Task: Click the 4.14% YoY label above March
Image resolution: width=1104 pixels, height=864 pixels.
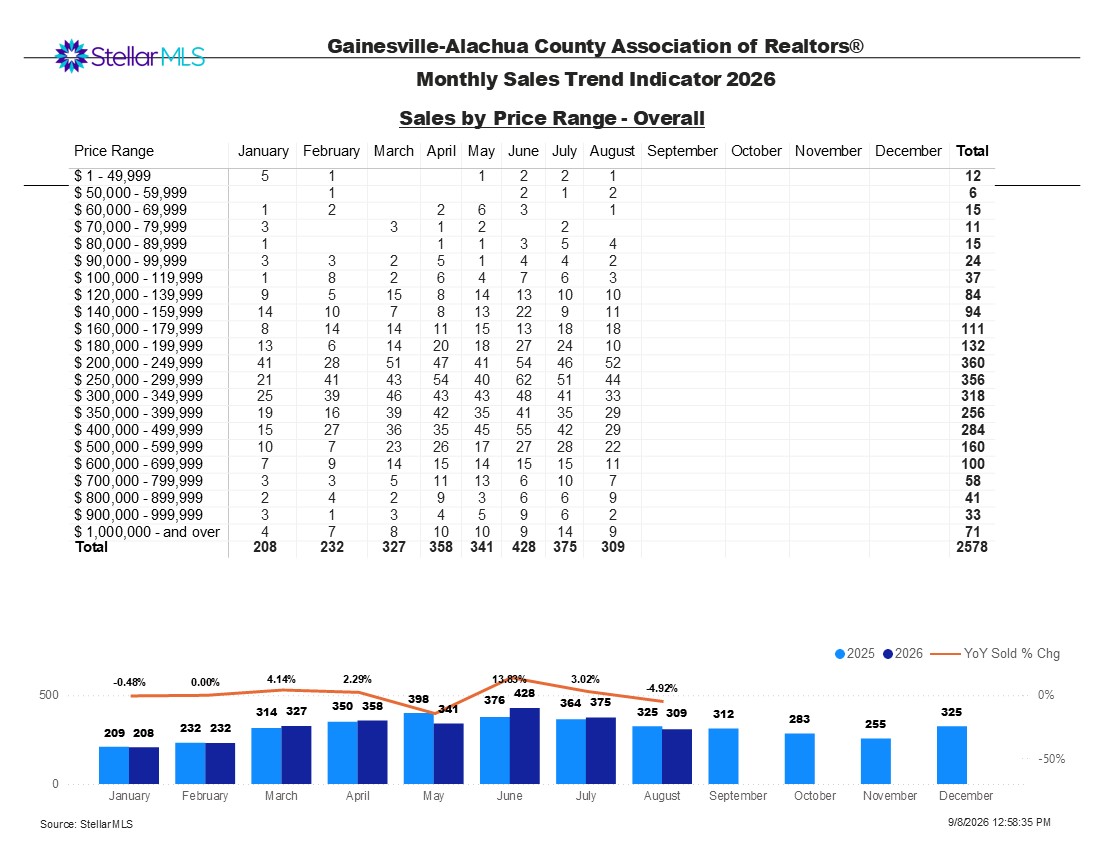Action: tap(281, 680)
